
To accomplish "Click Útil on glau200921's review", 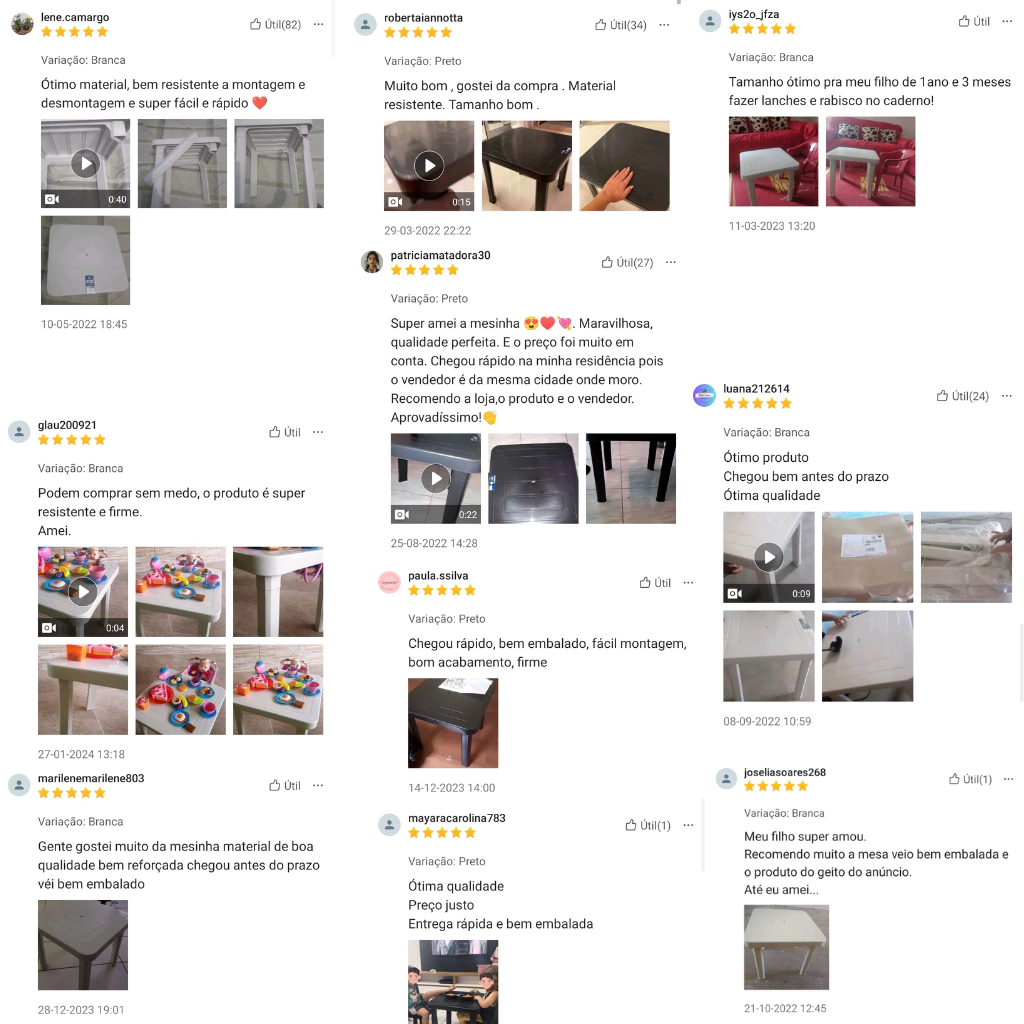I will tap(285, 432).
